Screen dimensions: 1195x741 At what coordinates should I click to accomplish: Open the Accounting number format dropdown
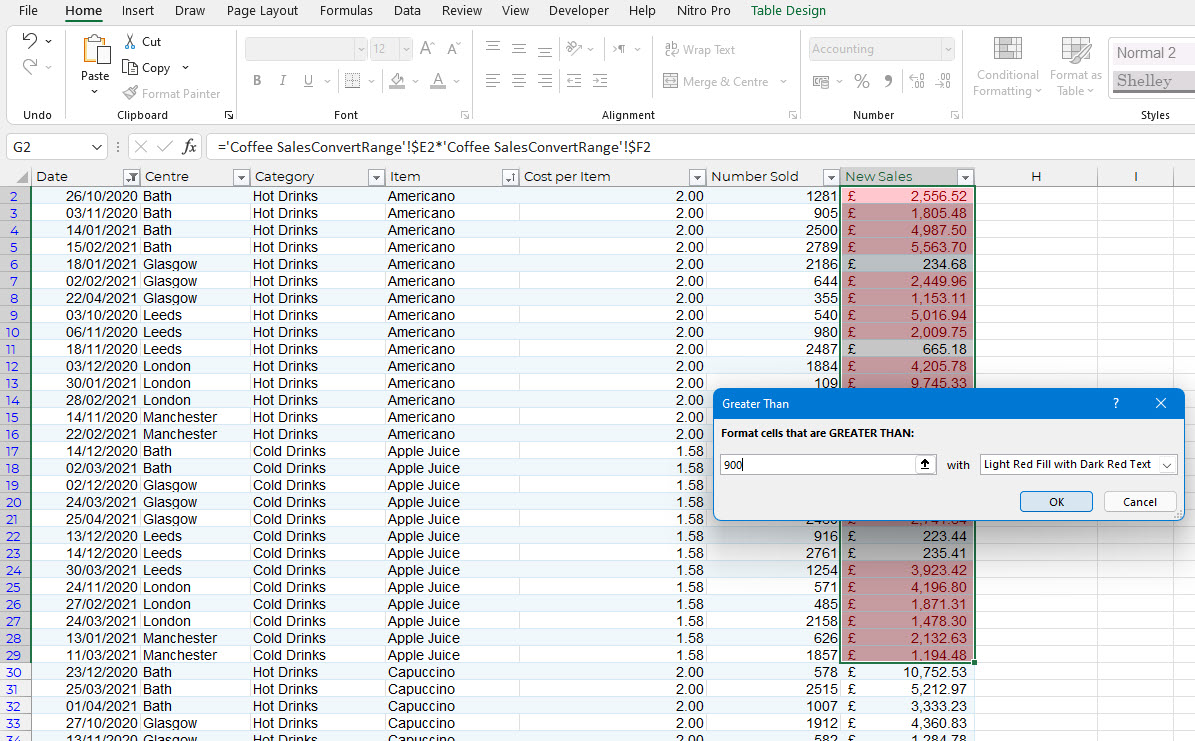coord(947,49)
